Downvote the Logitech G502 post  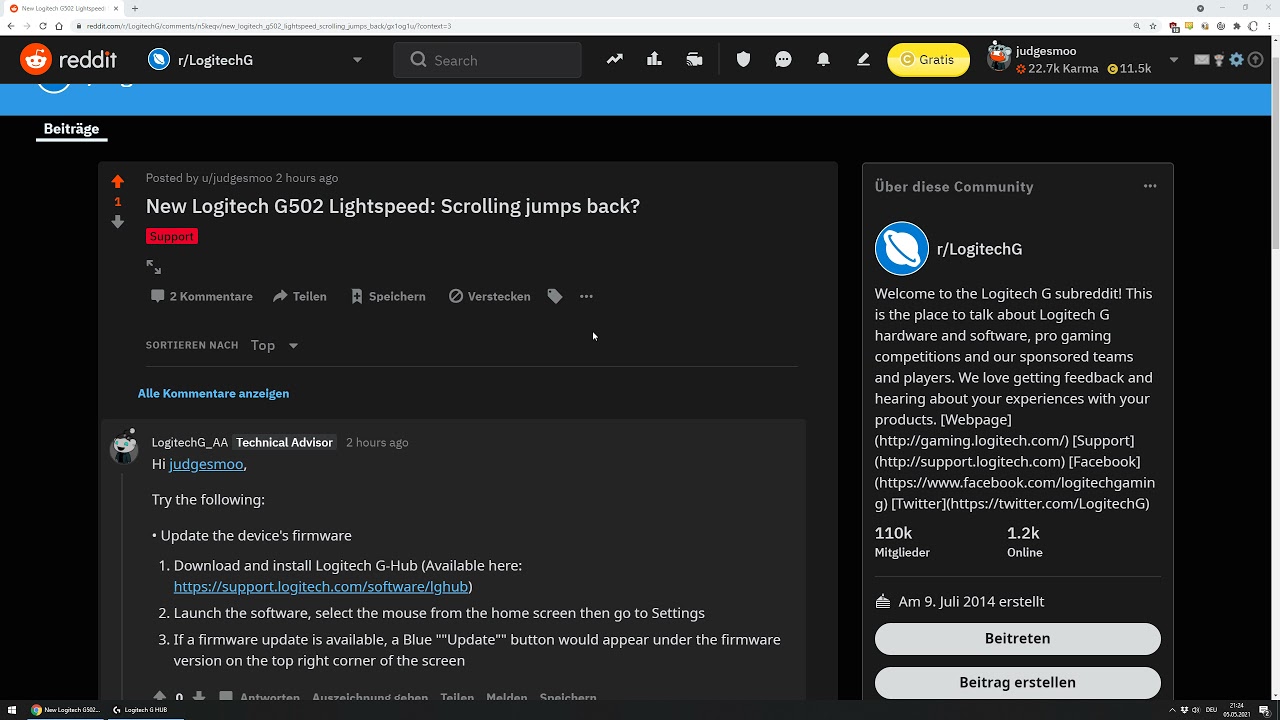click(118, 222)
